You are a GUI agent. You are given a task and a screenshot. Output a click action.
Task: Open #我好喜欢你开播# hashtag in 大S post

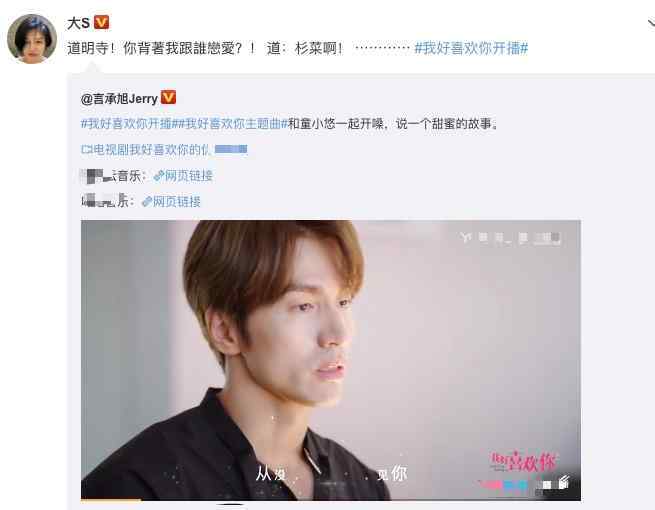tap(471, 48)
